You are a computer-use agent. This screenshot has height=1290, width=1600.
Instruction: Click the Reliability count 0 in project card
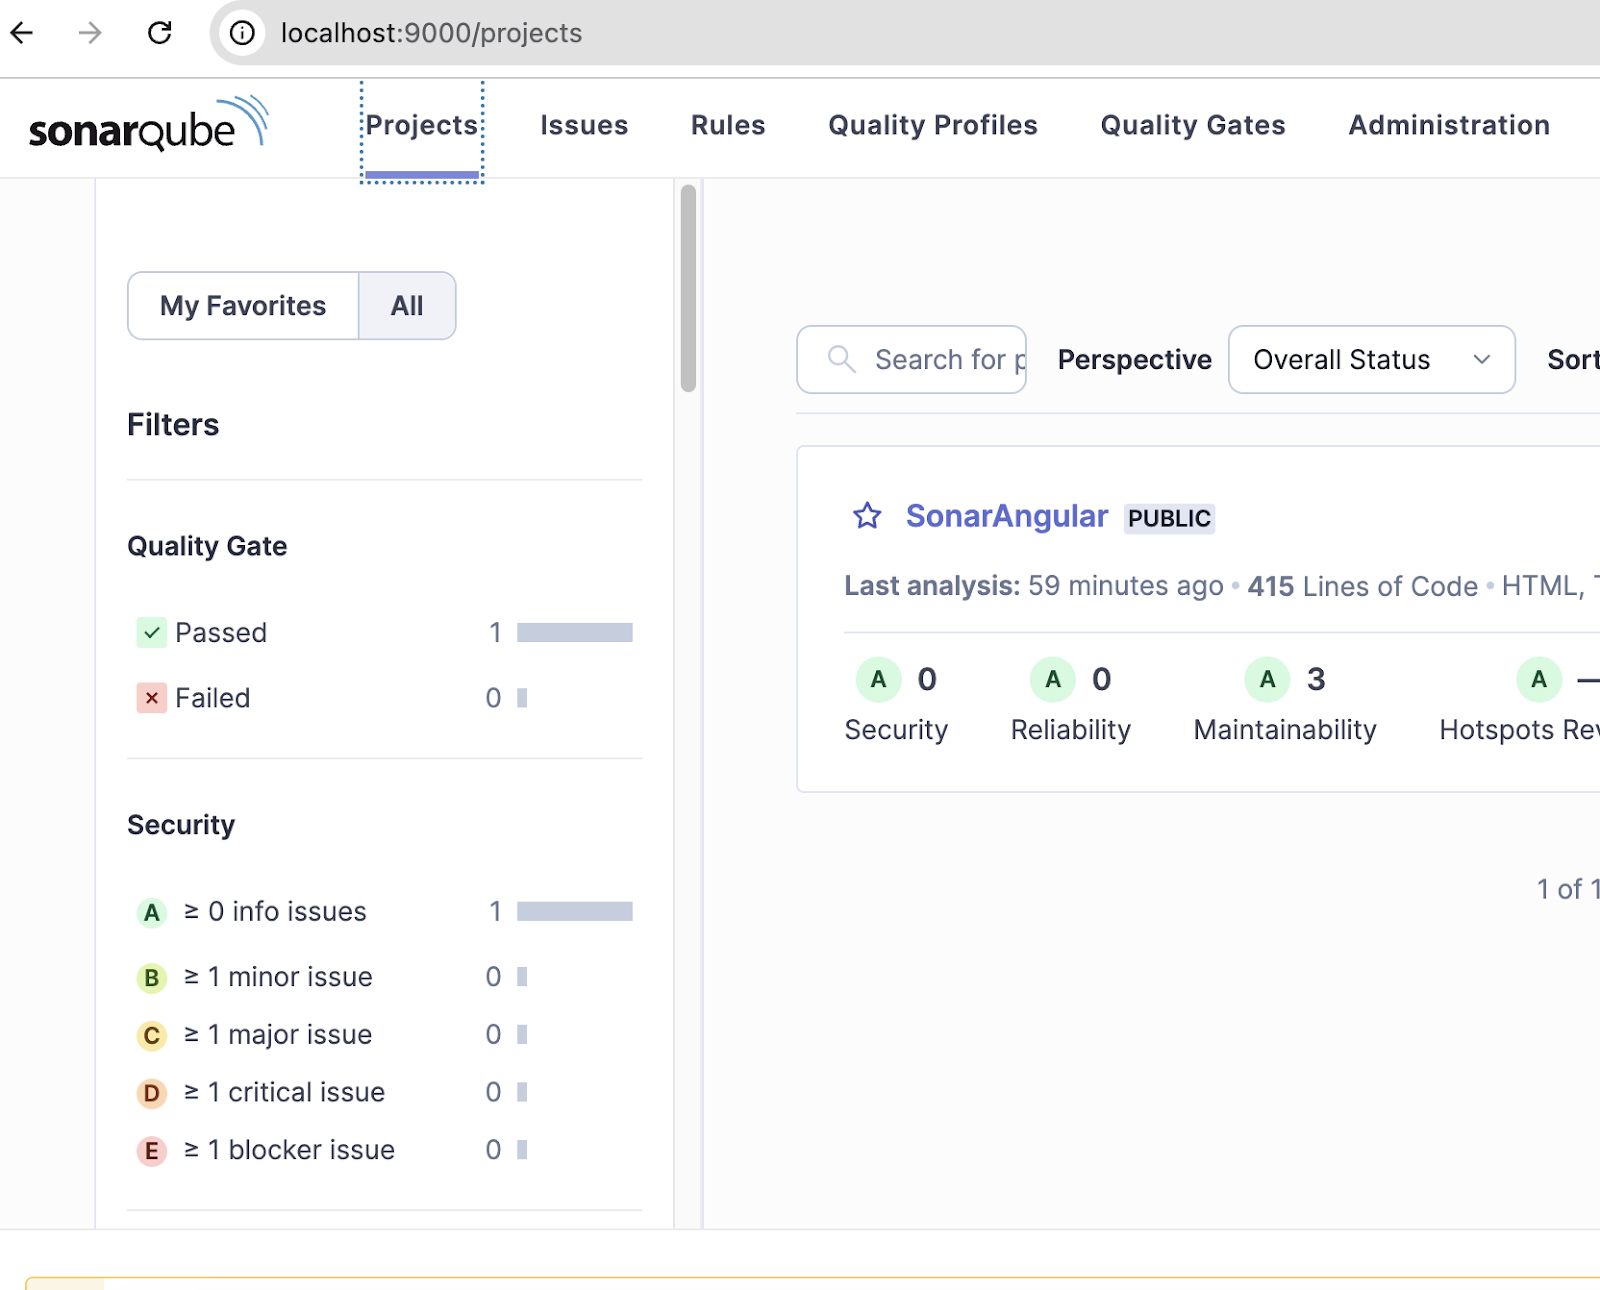click(1101, 680)
